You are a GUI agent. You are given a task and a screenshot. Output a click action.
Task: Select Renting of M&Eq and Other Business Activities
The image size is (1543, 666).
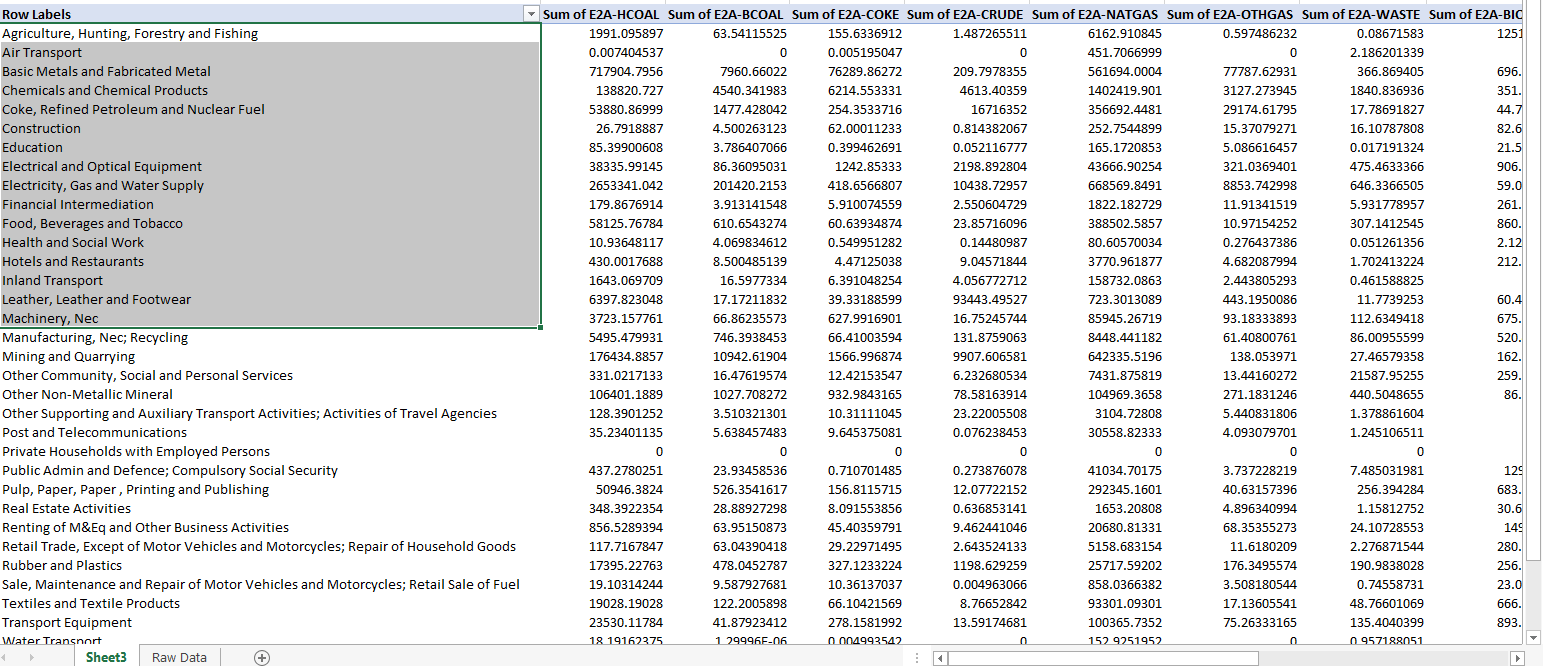pyautogui.click(x=145, y=528)
